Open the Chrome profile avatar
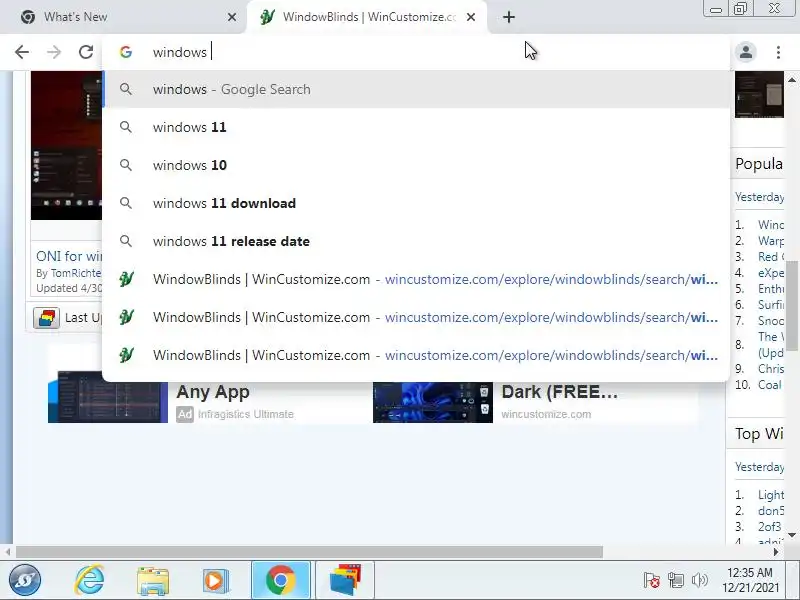The image size is (800, 600). [746, 52]
